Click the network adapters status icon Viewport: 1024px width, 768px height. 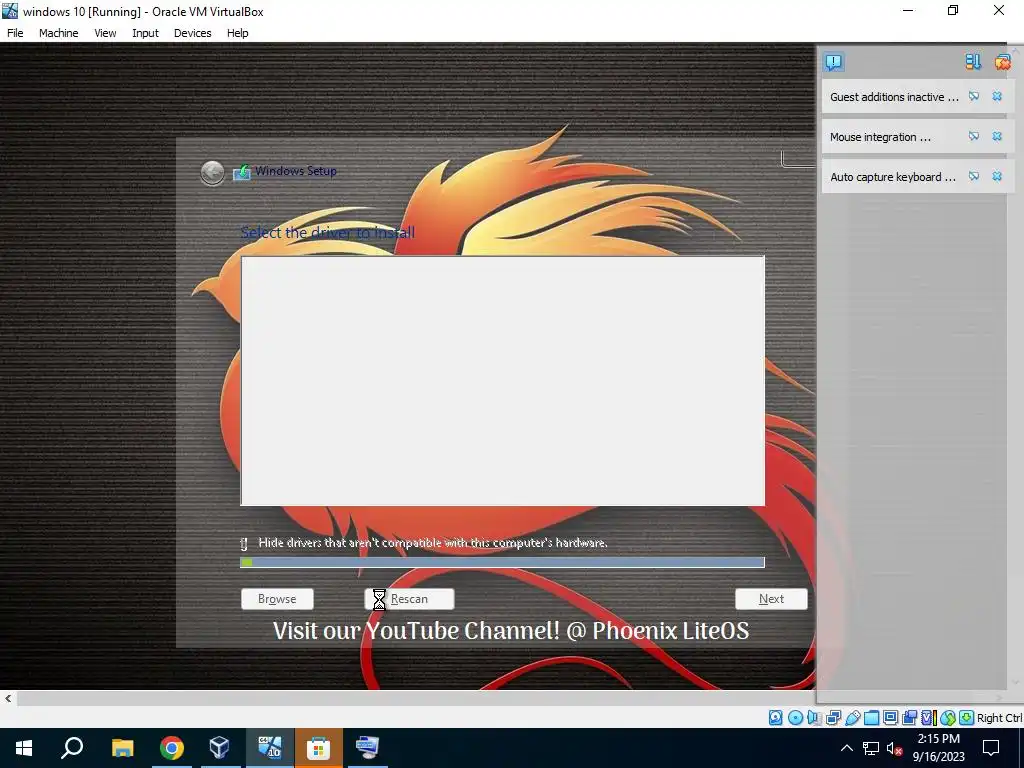coord(833,718)
